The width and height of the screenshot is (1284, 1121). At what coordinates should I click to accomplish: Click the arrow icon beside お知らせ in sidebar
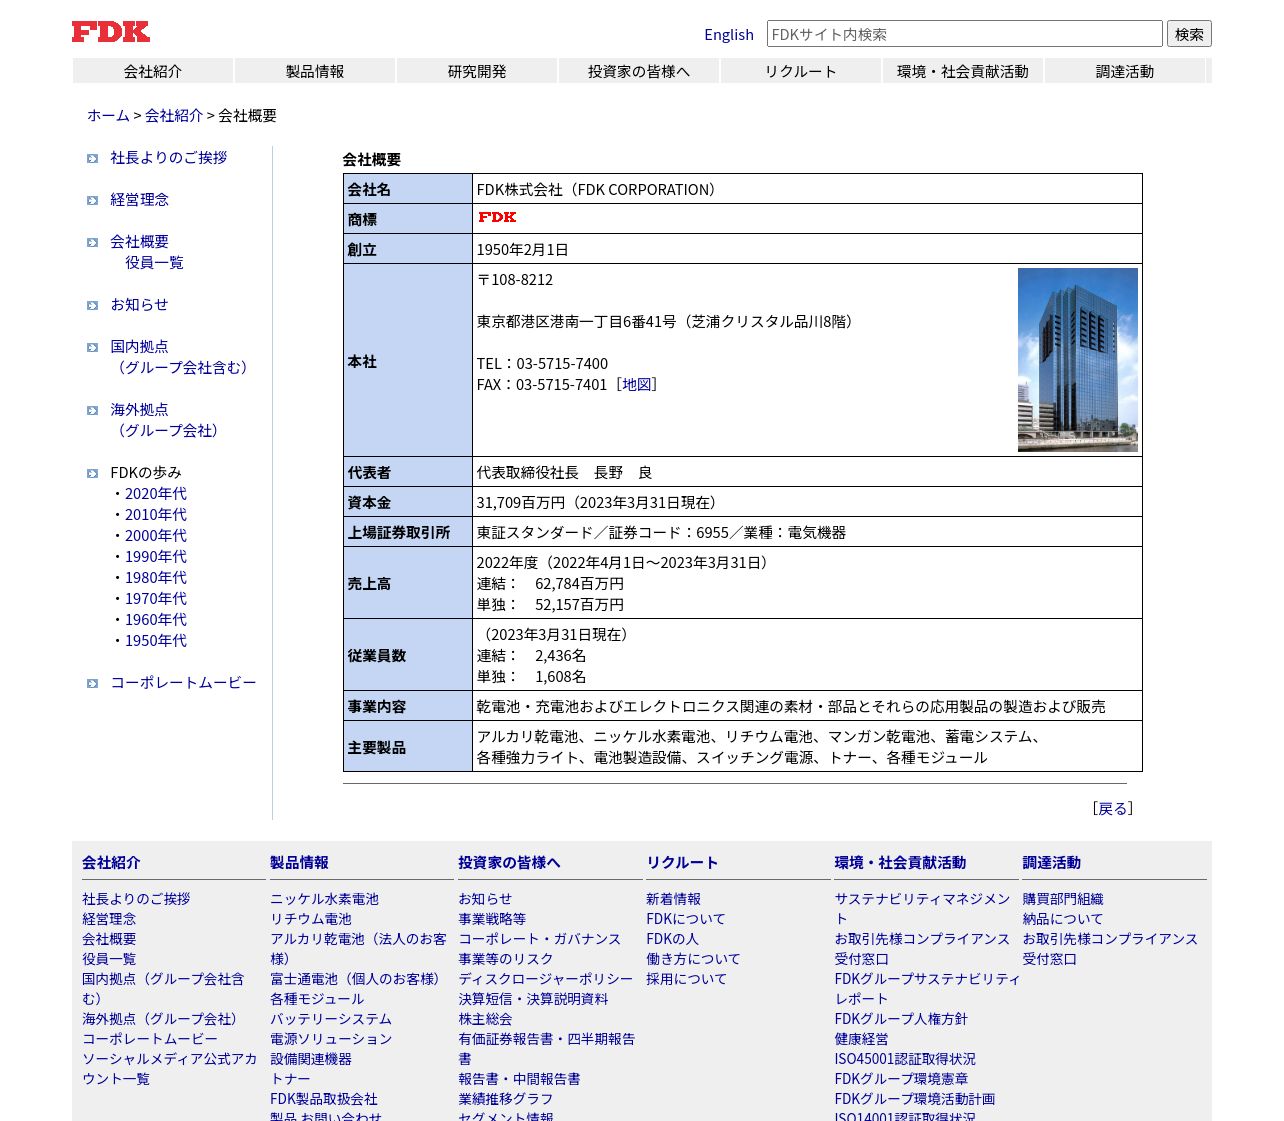click(92, 306)
